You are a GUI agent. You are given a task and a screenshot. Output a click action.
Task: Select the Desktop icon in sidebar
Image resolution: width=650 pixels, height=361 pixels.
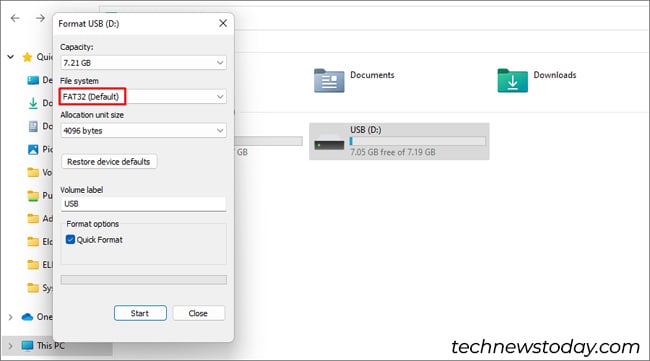33,80
